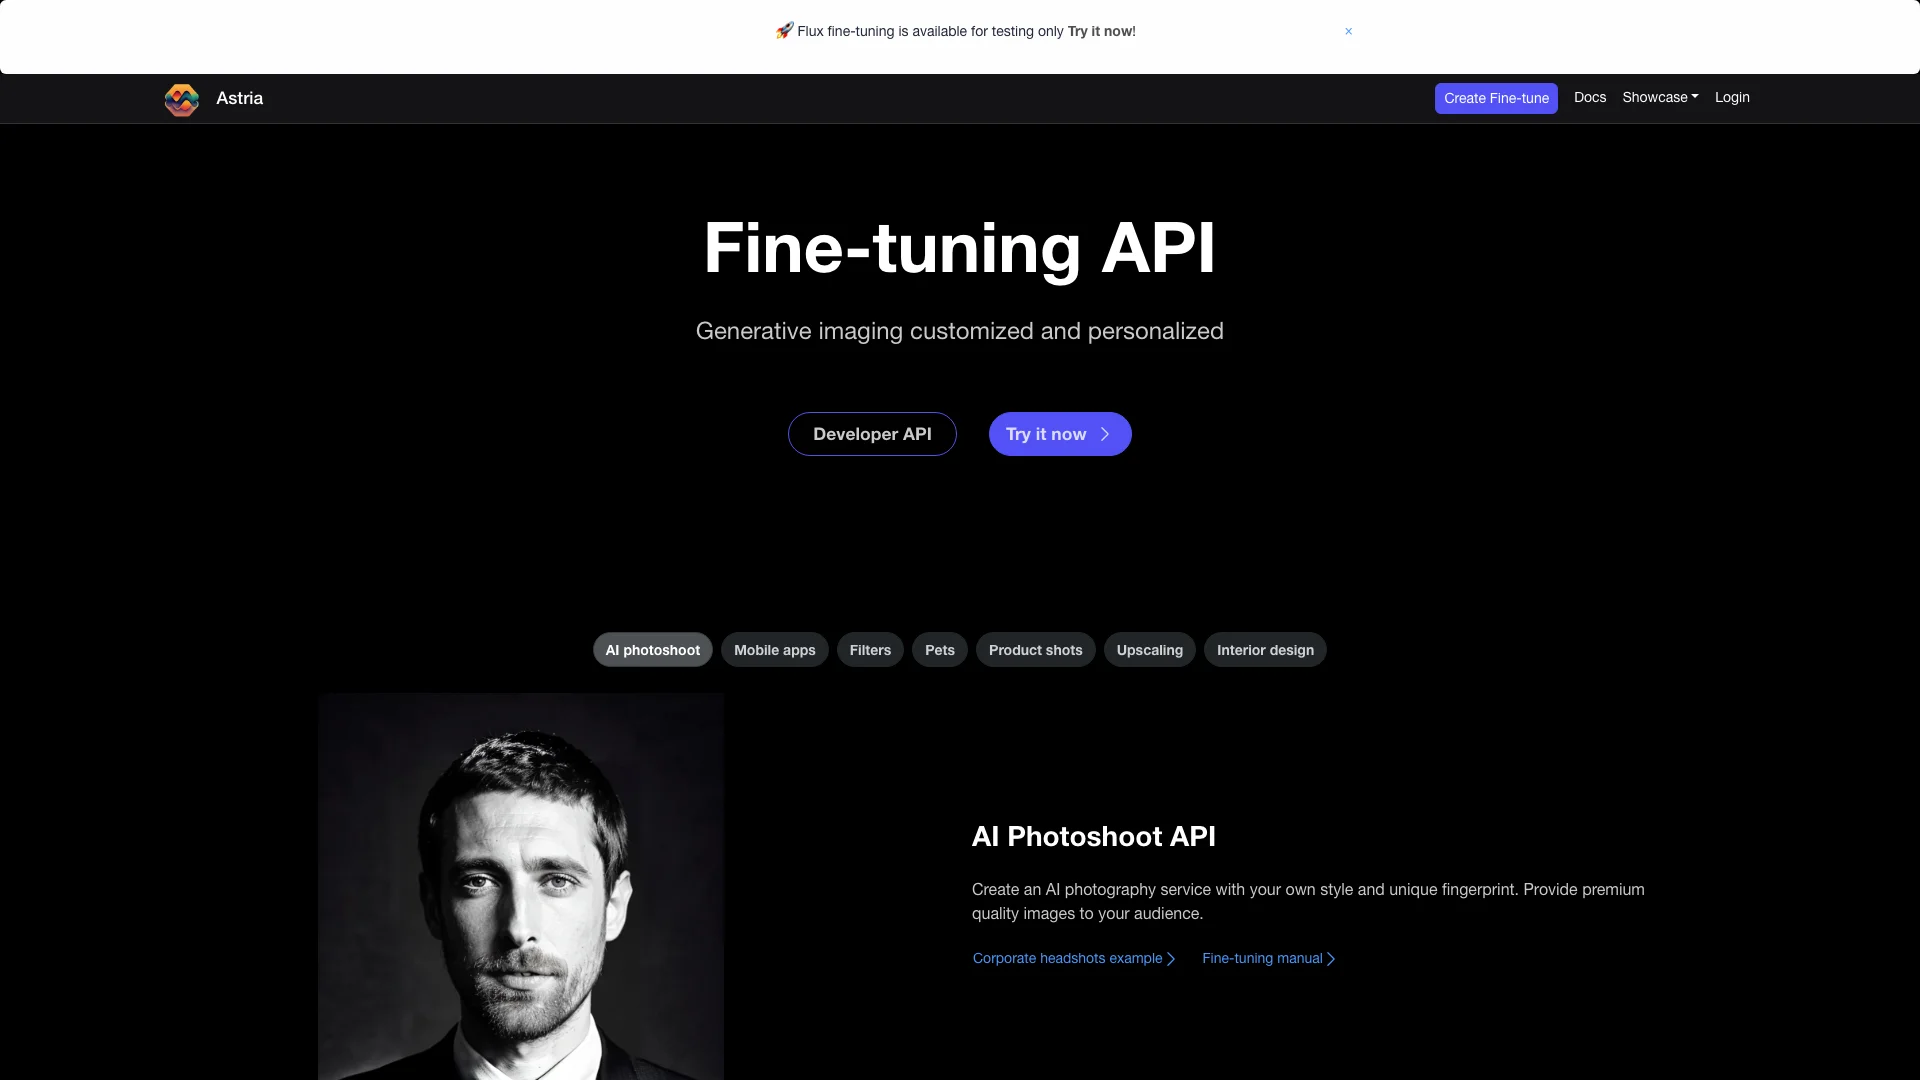
Task: Click the Showcase navigation menu item
Action: pos(1660,98)
